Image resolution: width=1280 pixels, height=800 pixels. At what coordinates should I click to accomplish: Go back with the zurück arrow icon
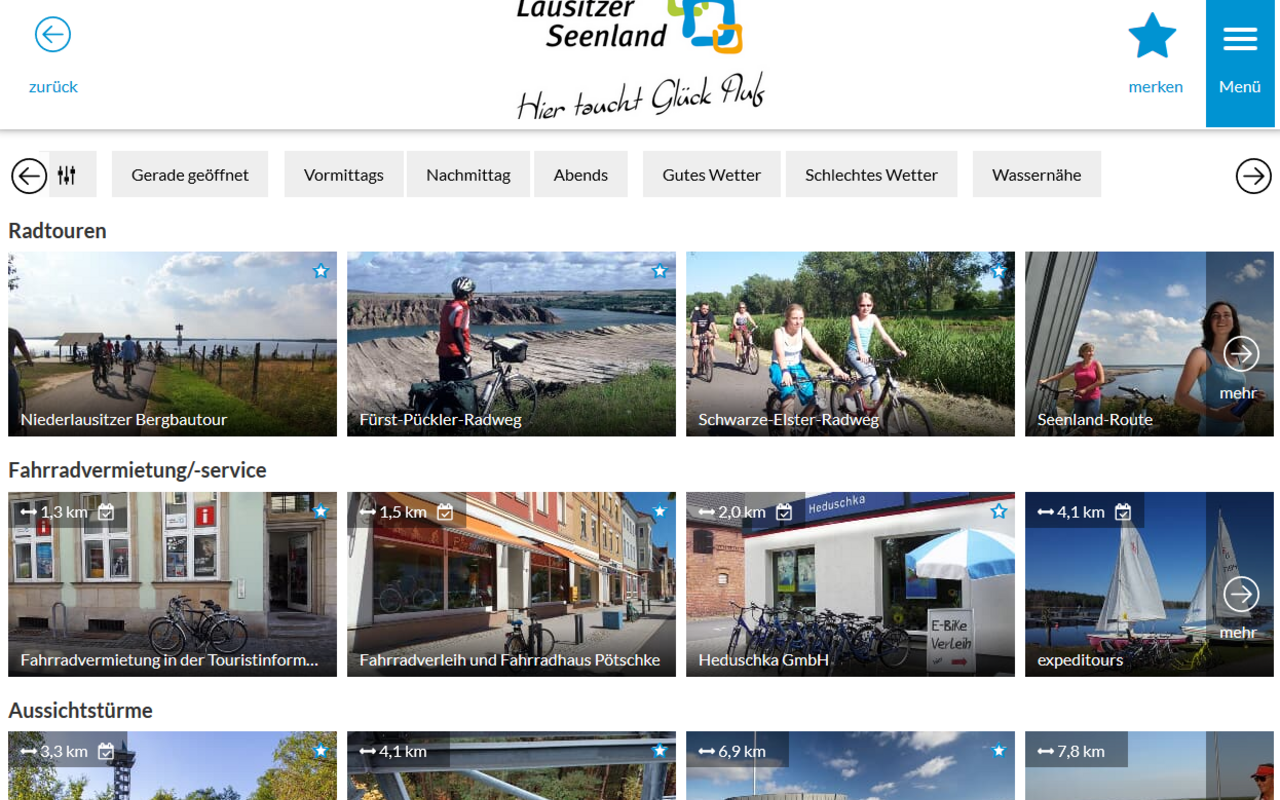pyautogui.click(x=53, y=34)
